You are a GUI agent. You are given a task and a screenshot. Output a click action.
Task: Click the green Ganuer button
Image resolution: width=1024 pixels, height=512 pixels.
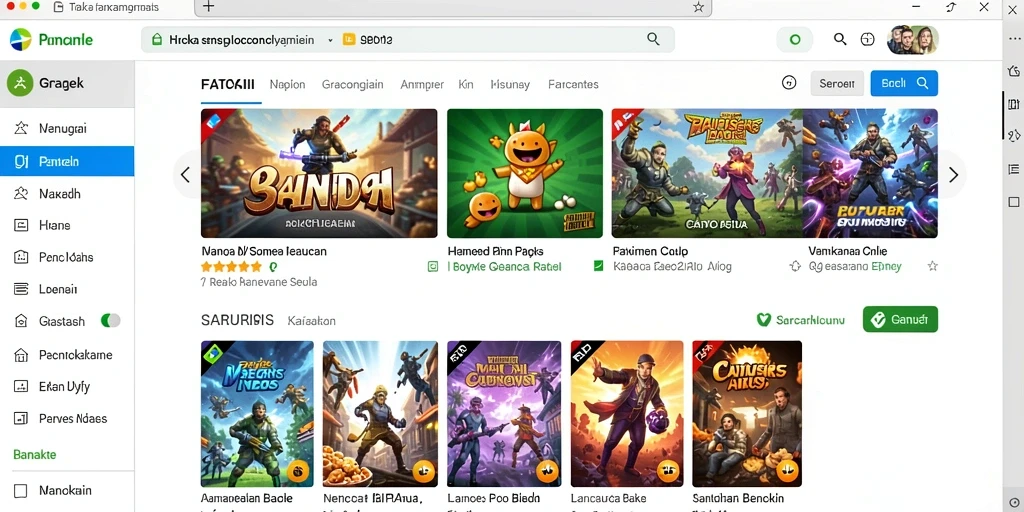click(x=900, y=319)
